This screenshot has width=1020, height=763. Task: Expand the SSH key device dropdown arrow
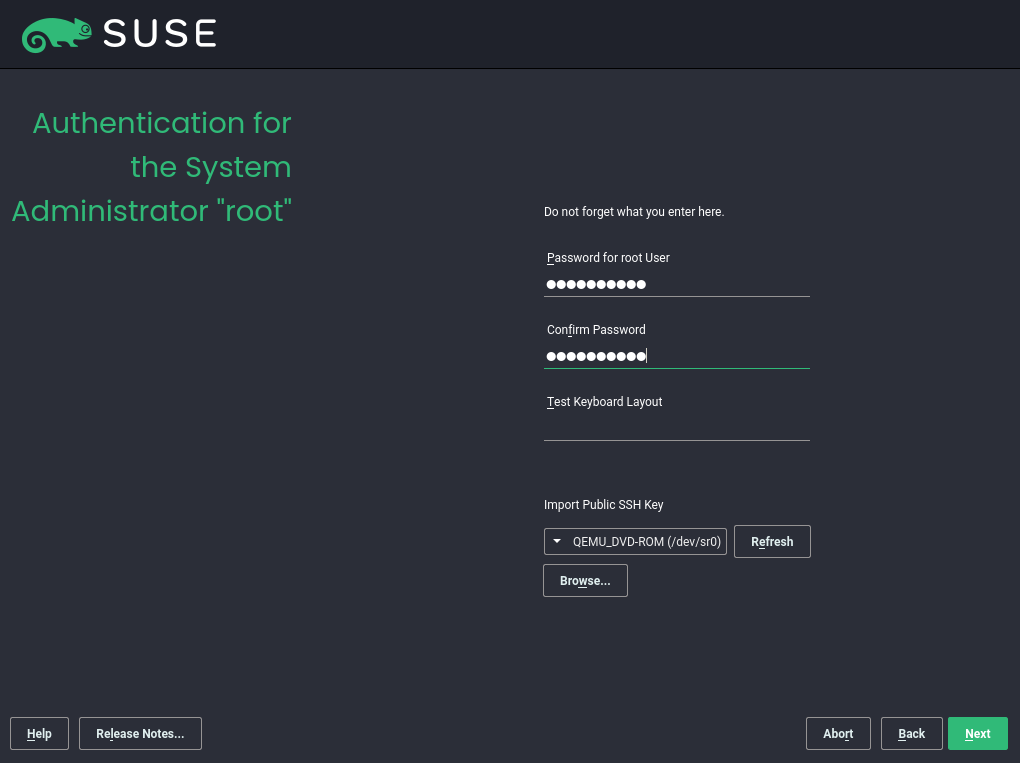(557, 541)
